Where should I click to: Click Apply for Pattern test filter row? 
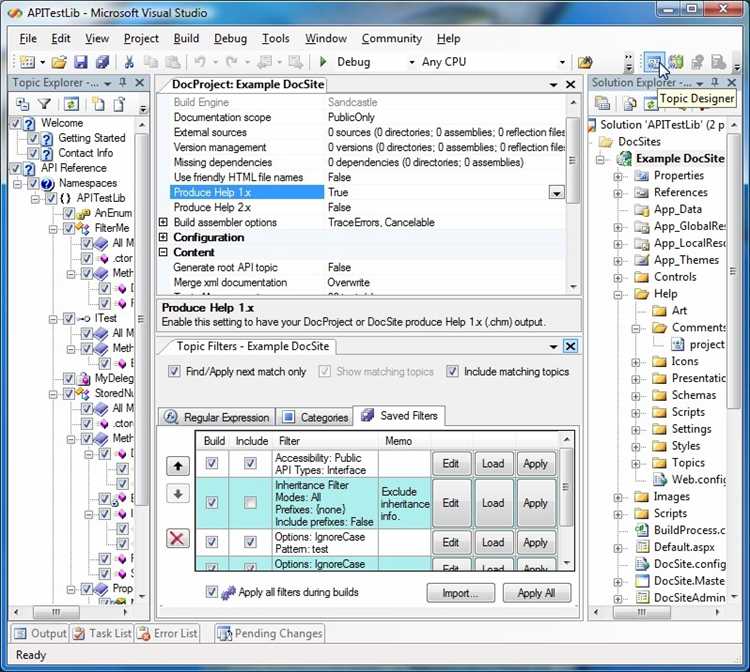[x=535, y=542]
